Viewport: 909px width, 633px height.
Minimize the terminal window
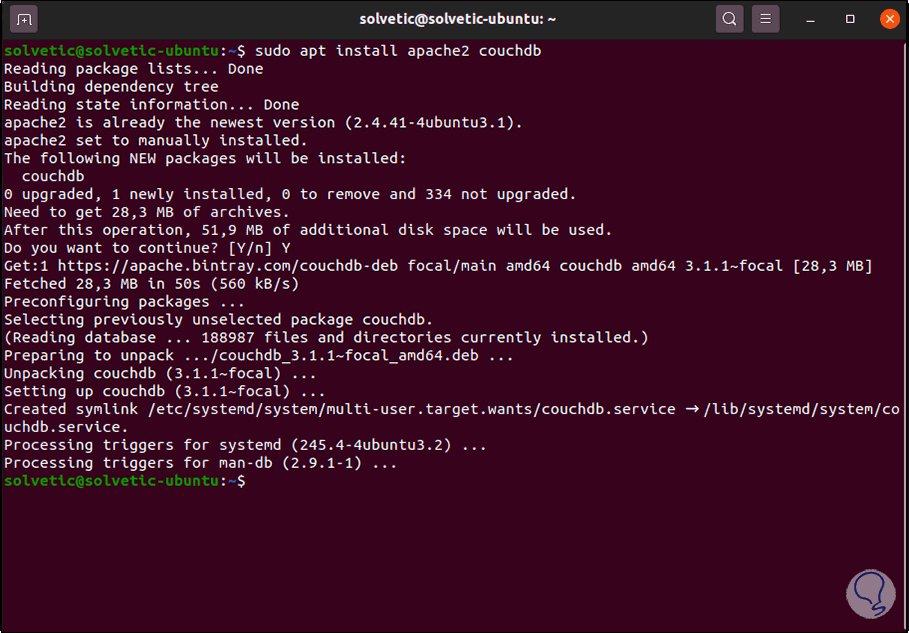point(815,18)
